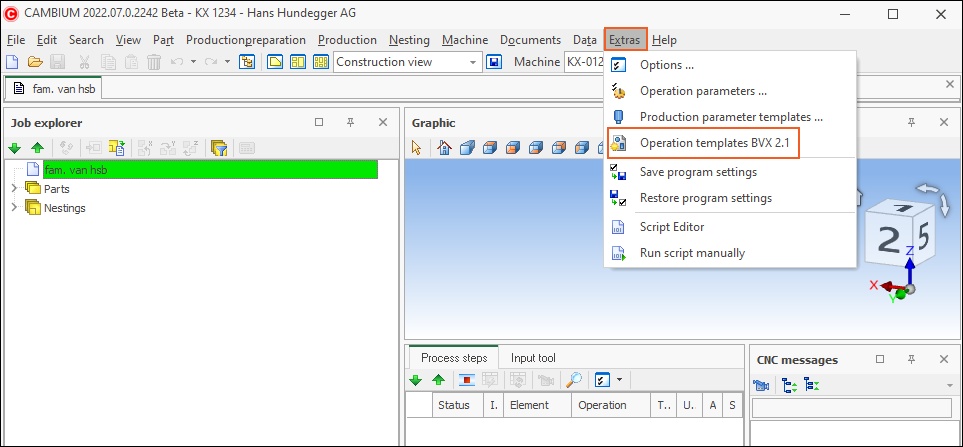Choose Restore program settings entry
The height and width of the screenshot is (447, 963).
(730, 198)
